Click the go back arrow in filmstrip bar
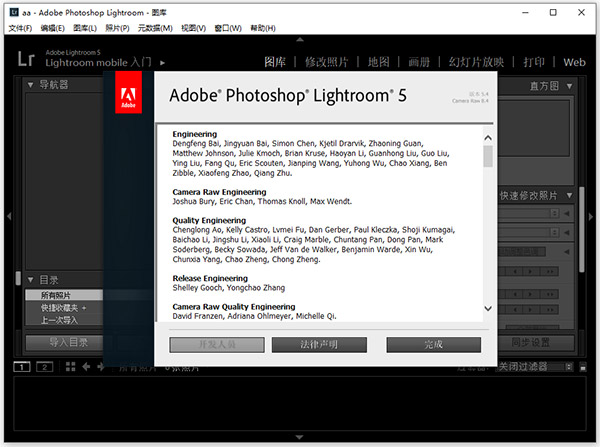Viewport: 600px width, 447px height. pos(86,367)
